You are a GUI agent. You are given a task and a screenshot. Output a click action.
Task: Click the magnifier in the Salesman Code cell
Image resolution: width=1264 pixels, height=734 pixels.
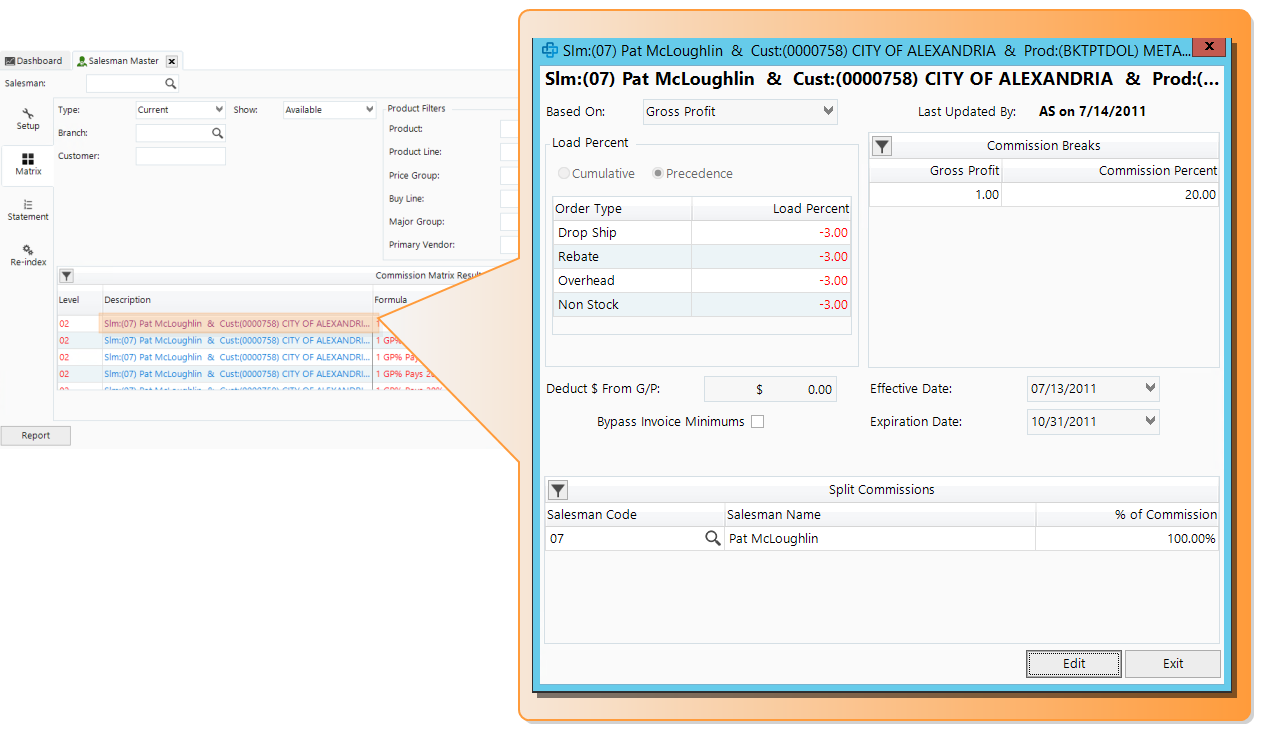pyautogui.click(x=713, y=537)
